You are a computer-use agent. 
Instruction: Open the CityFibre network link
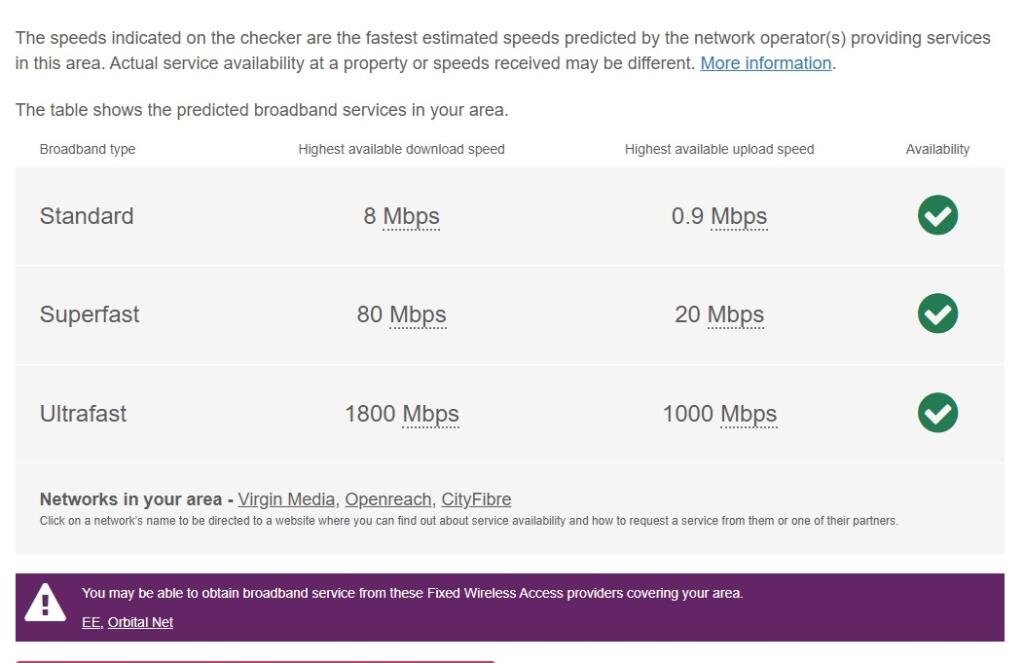tap(476, 499)
